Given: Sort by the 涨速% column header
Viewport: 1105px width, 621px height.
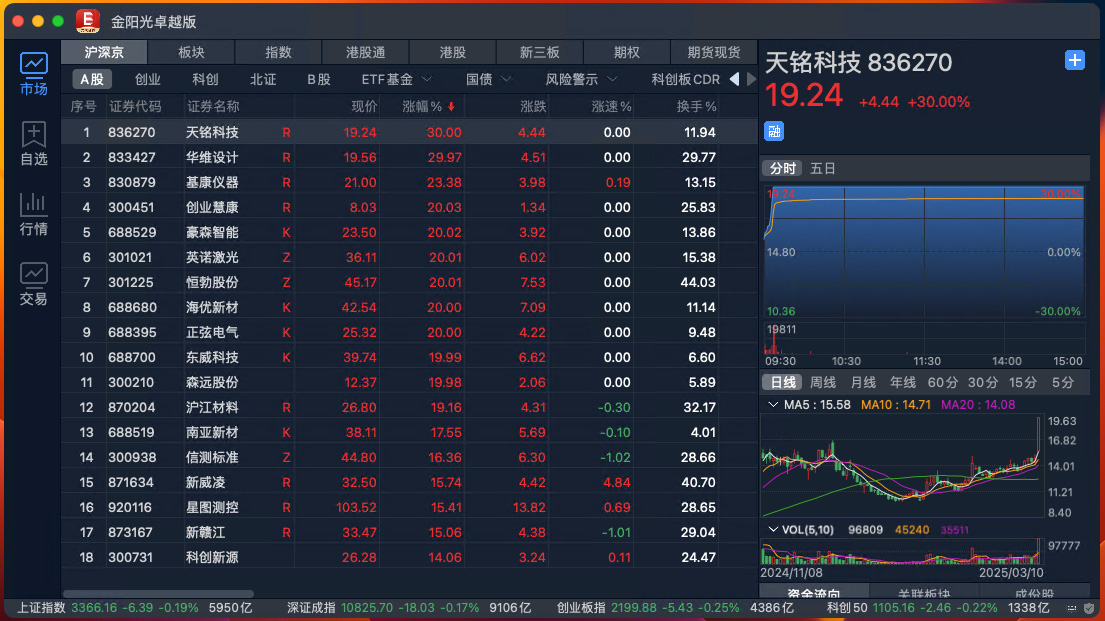Looking at the screenshot, I should pos(611,106).
